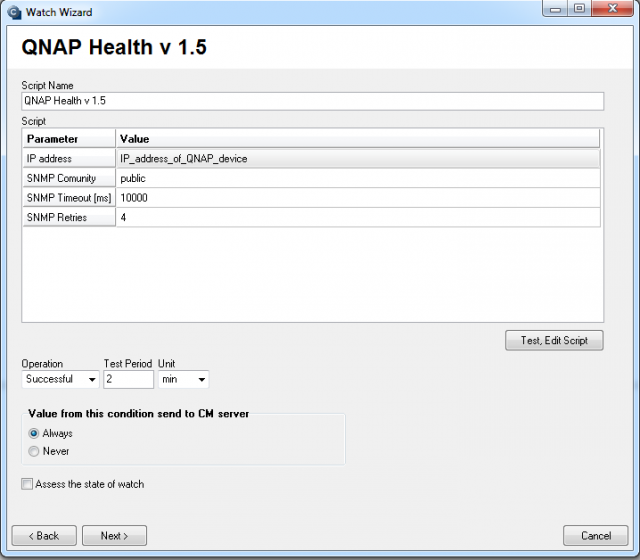Cancel the Watch Wizard
The image size is (640, 560).
[596, 536]
